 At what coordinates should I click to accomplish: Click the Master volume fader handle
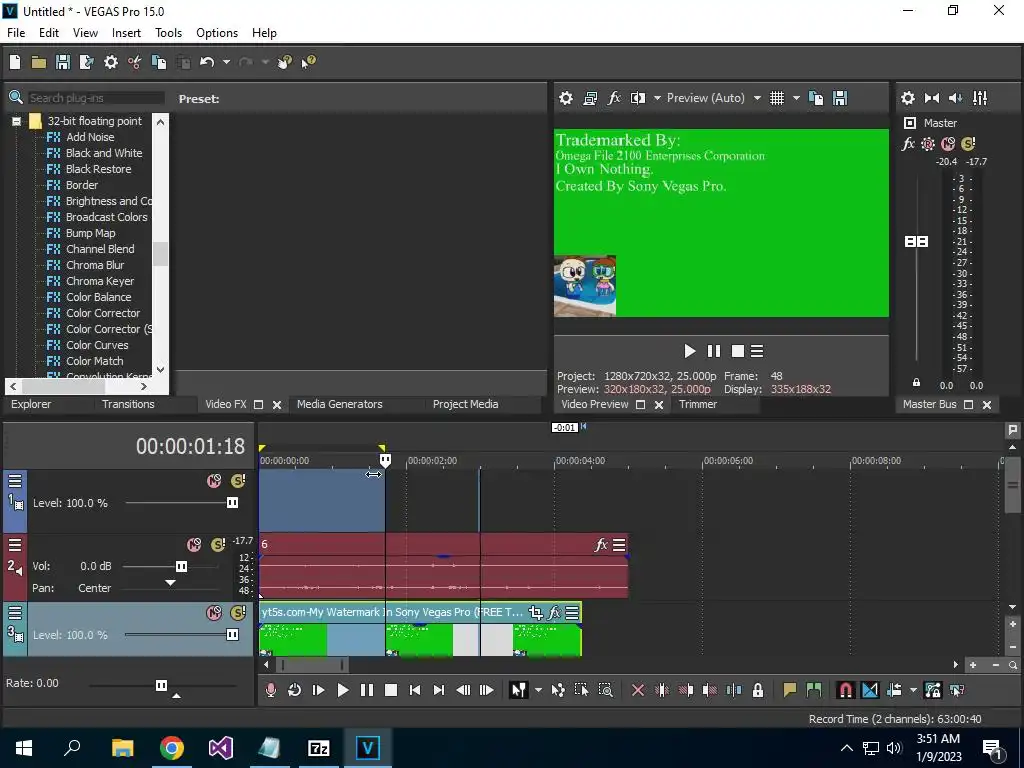(916, 242)
